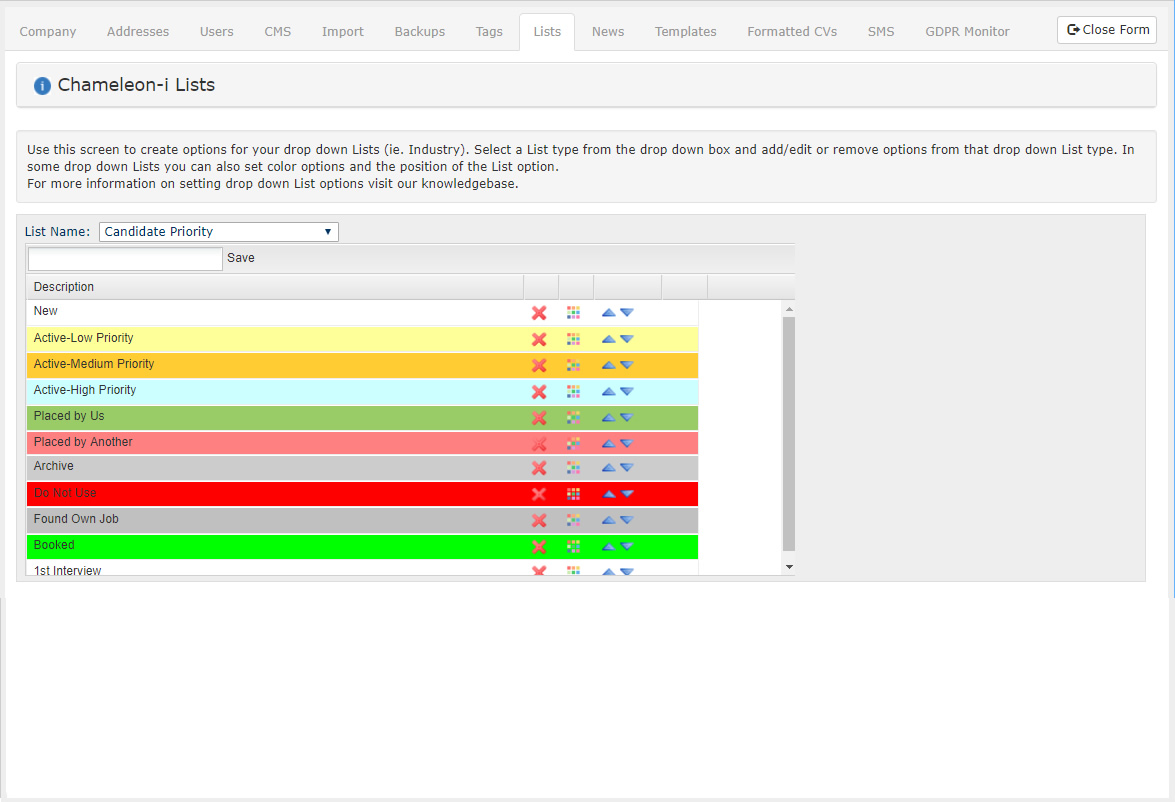Open color picker for Booked
1175x802 pixels.
[x=573, y=546]
